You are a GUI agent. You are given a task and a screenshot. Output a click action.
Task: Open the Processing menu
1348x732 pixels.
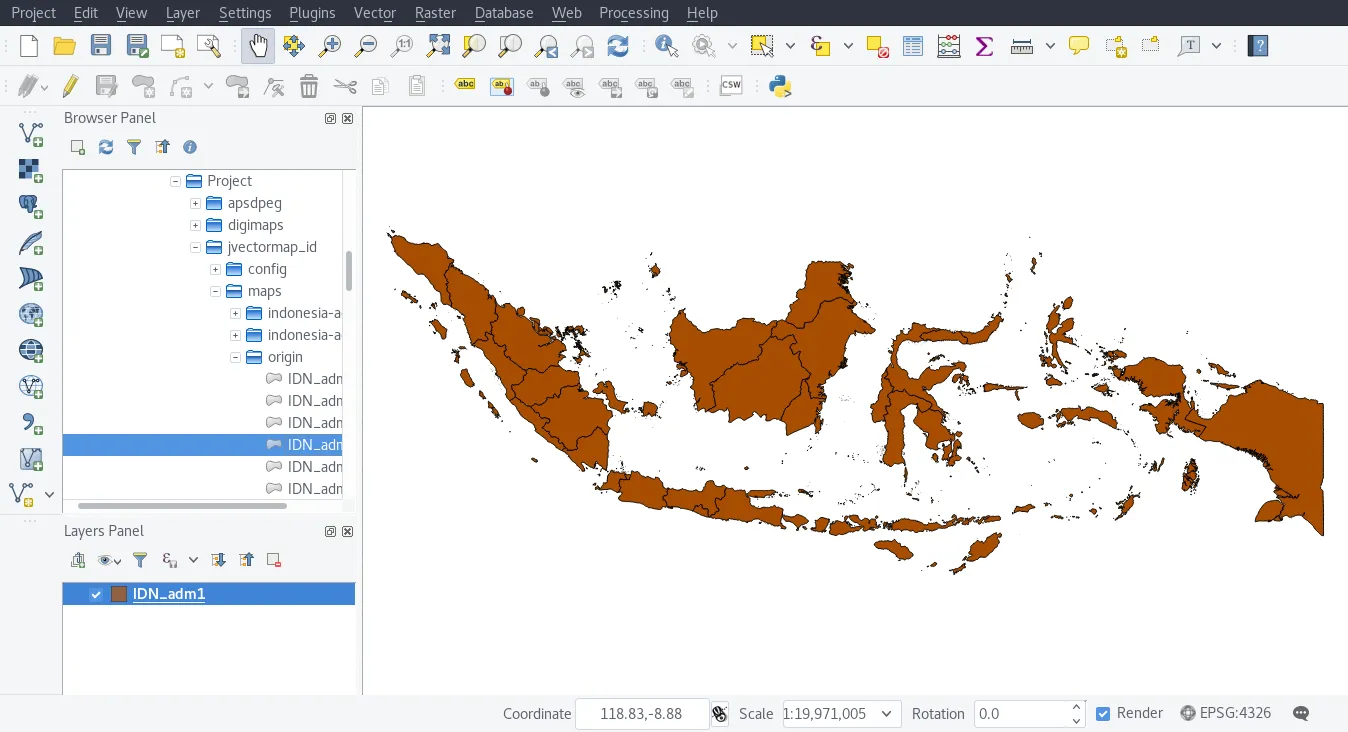pyautogui.click(x=633, y=13)
